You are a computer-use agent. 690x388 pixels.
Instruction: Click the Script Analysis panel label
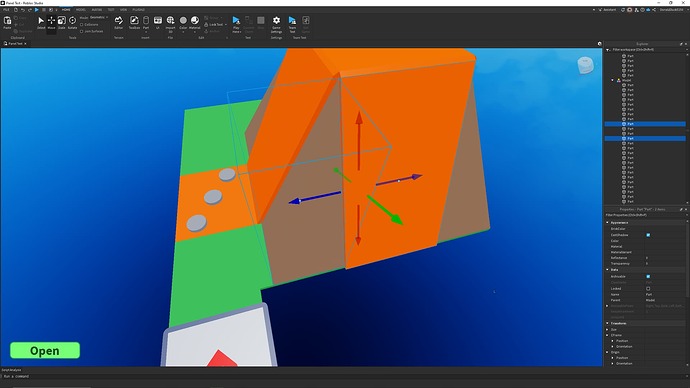[x=11, y=370]
